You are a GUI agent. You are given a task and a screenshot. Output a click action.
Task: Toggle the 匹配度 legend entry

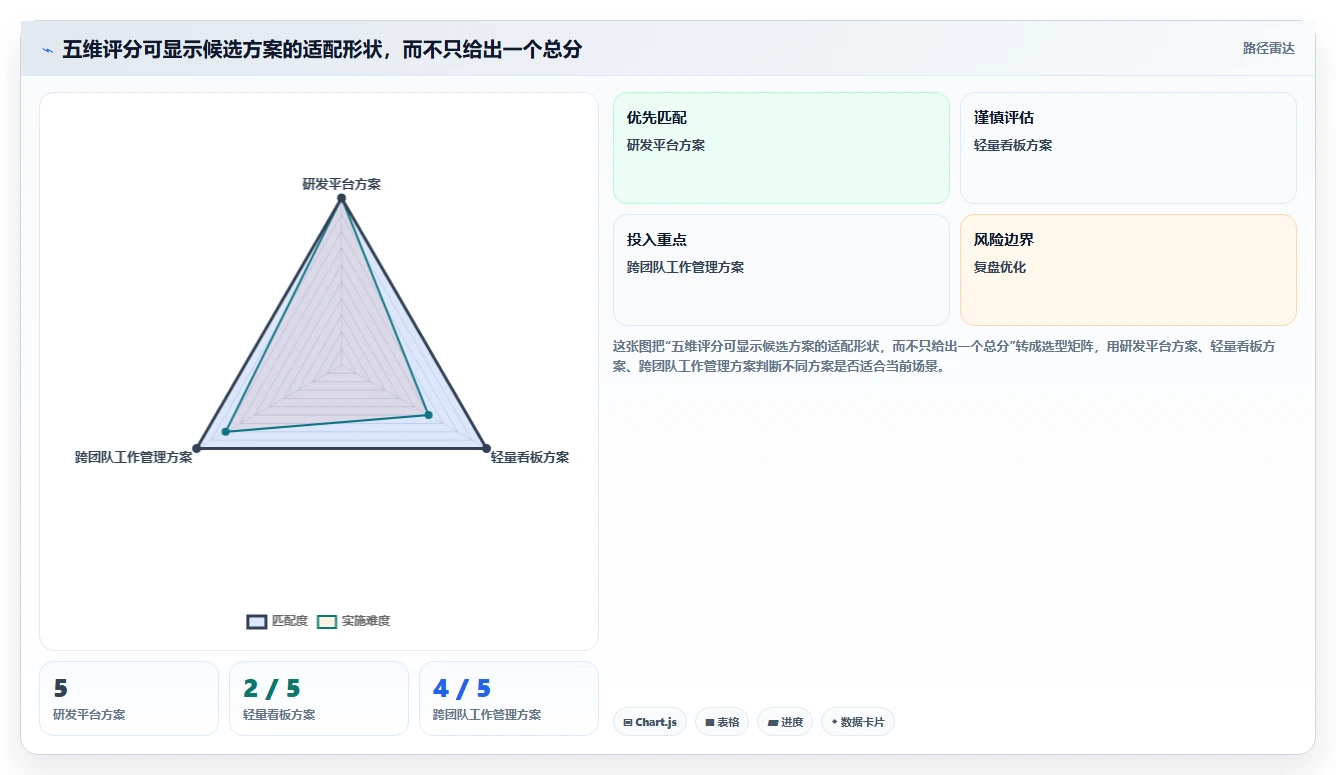277,621
